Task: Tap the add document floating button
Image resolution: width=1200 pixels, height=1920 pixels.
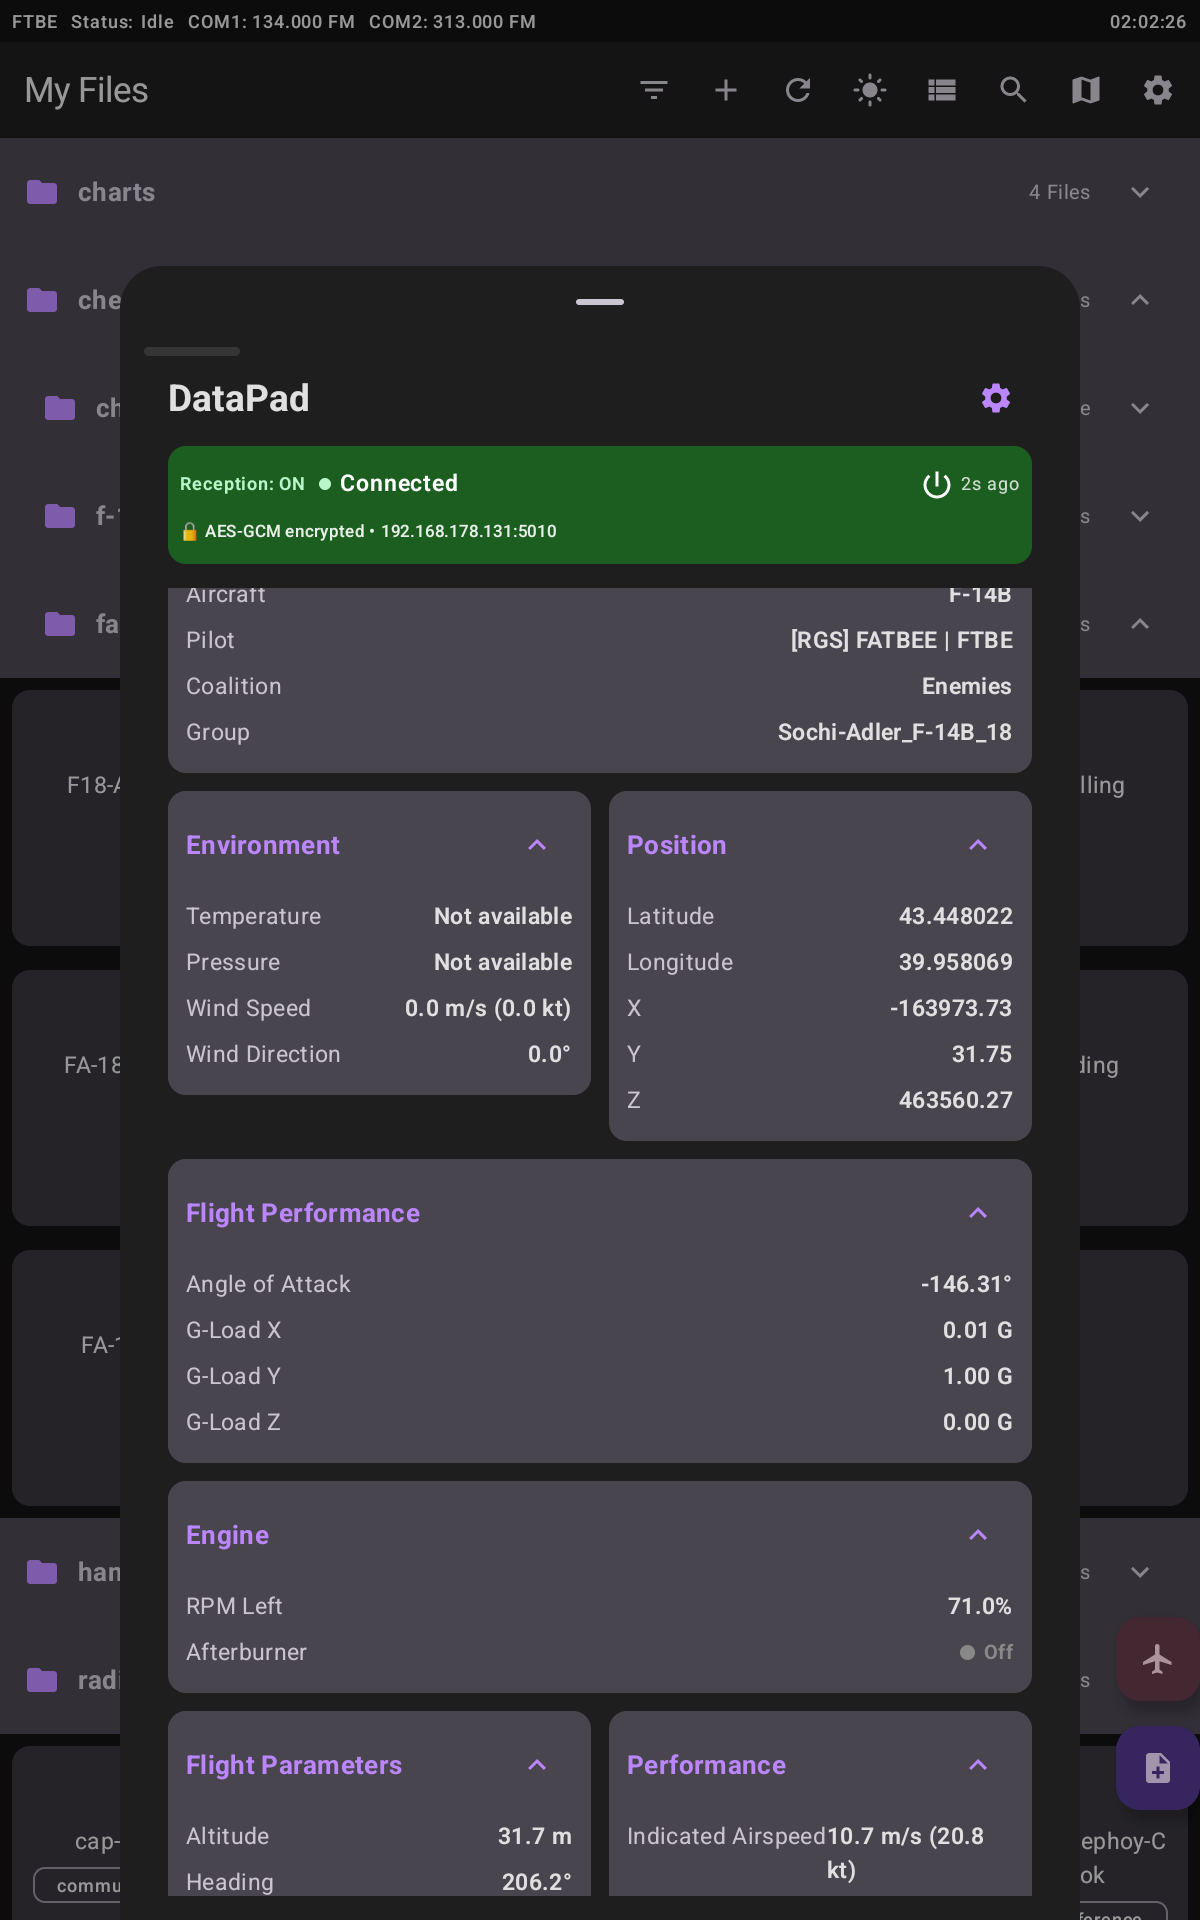Action: click(1158, 1767)
